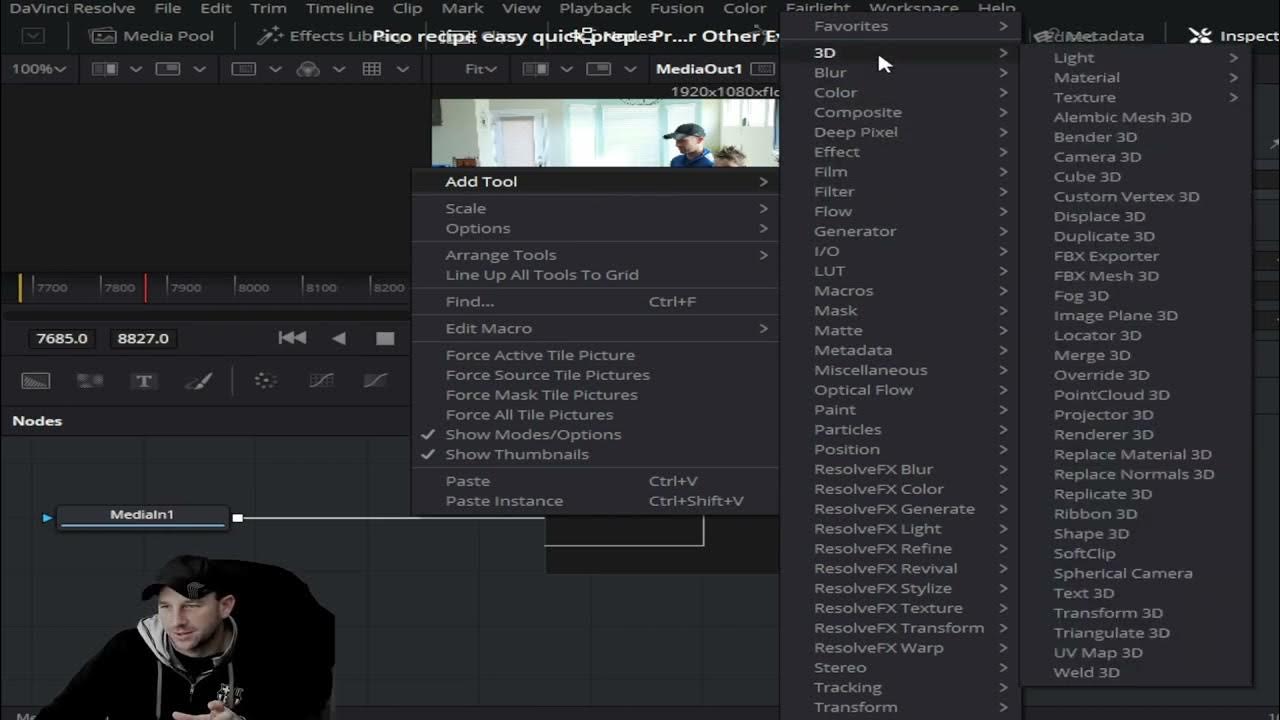Image resolution: width=1280 pixels, height=720 pixels.
Task: Click the viewer icon next to MediaOut1
Action: pyautogui.click(x=764, y=69)
